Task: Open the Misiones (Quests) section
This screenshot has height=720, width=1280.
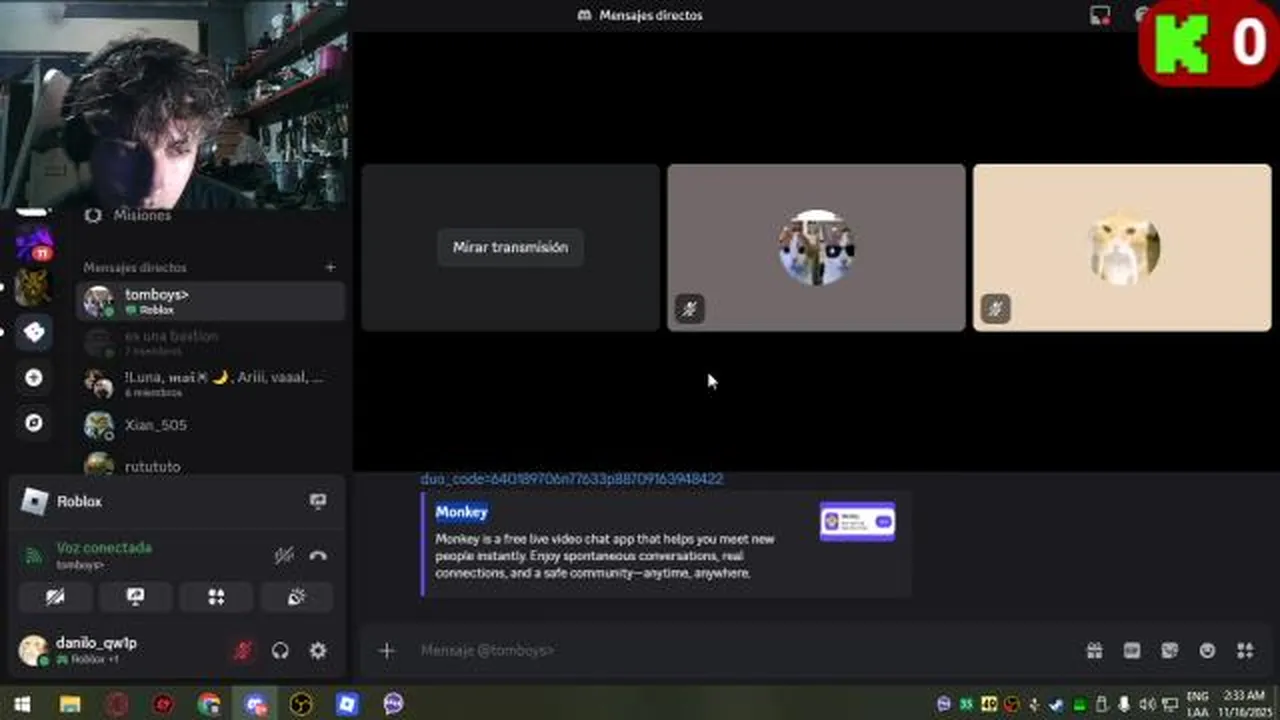Action: point(140,215)
